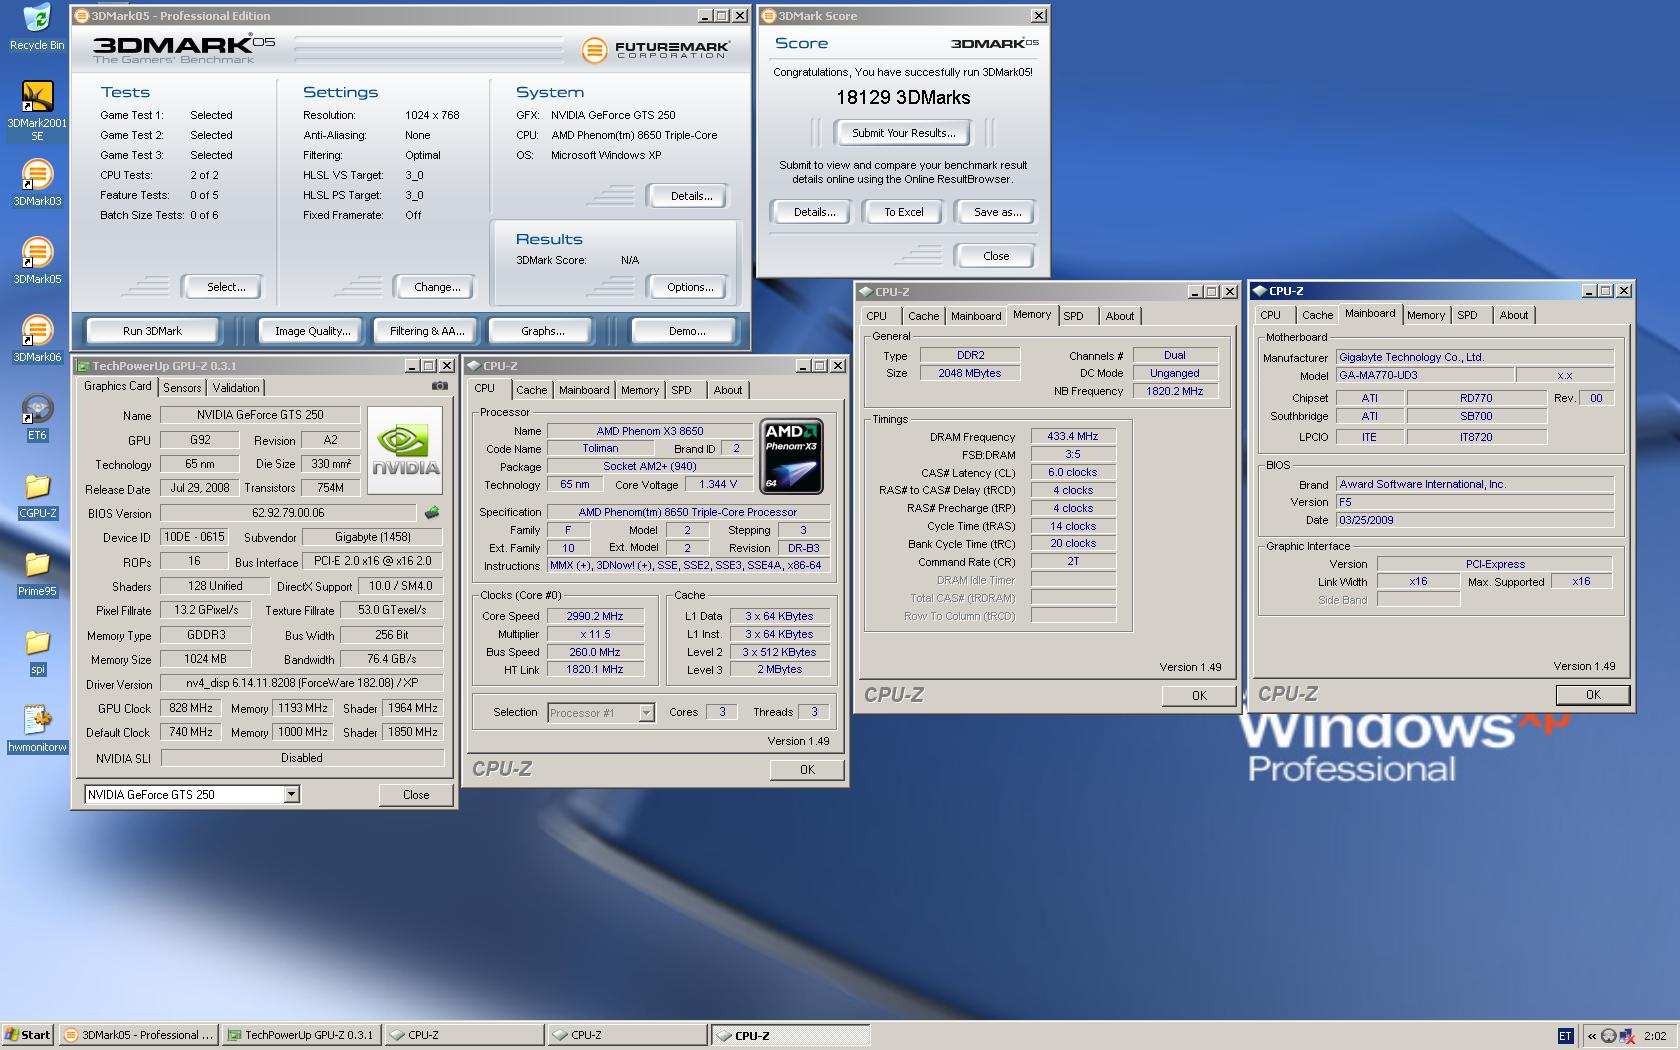Open the spi desktop folder
The width and height of the screenshot is (1680, 1050).
[x=37, y=651]
